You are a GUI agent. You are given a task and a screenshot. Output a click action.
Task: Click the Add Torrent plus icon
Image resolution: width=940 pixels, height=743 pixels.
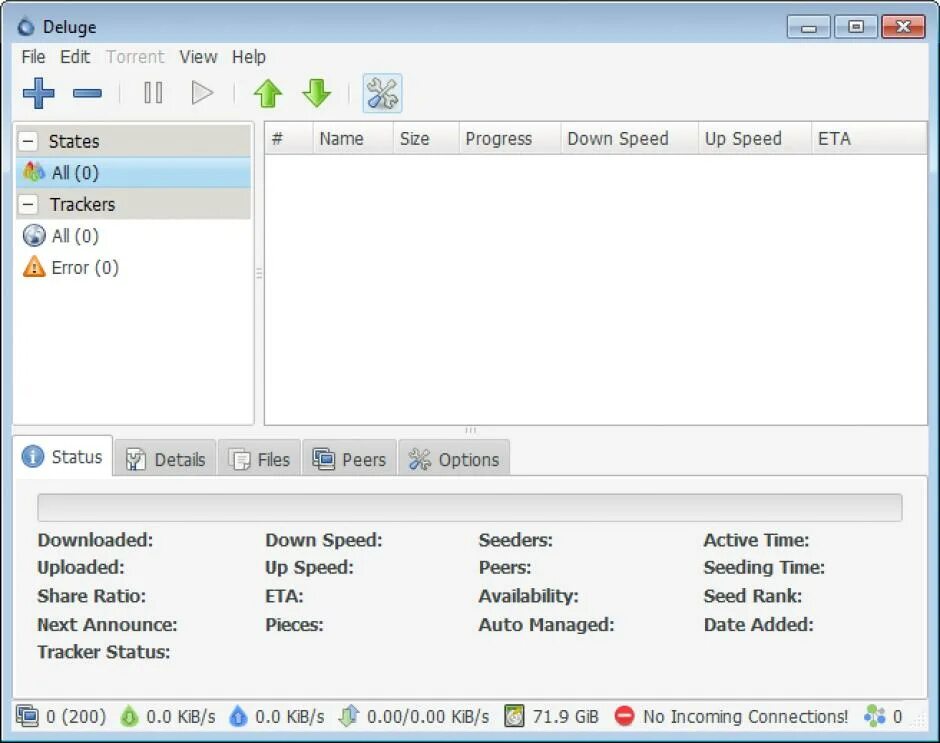coord(38,93)
